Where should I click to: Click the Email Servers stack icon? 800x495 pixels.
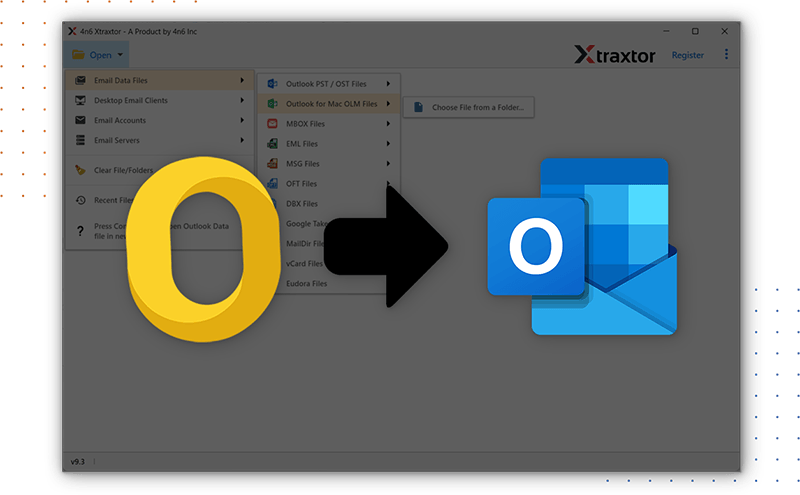pyautogui.click(x=80, y=140)
